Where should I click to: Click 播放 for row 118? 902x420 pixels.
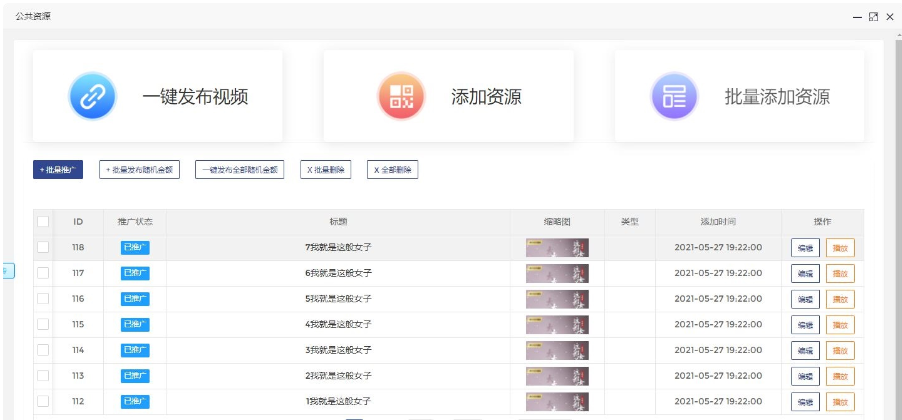click(840, 248)
